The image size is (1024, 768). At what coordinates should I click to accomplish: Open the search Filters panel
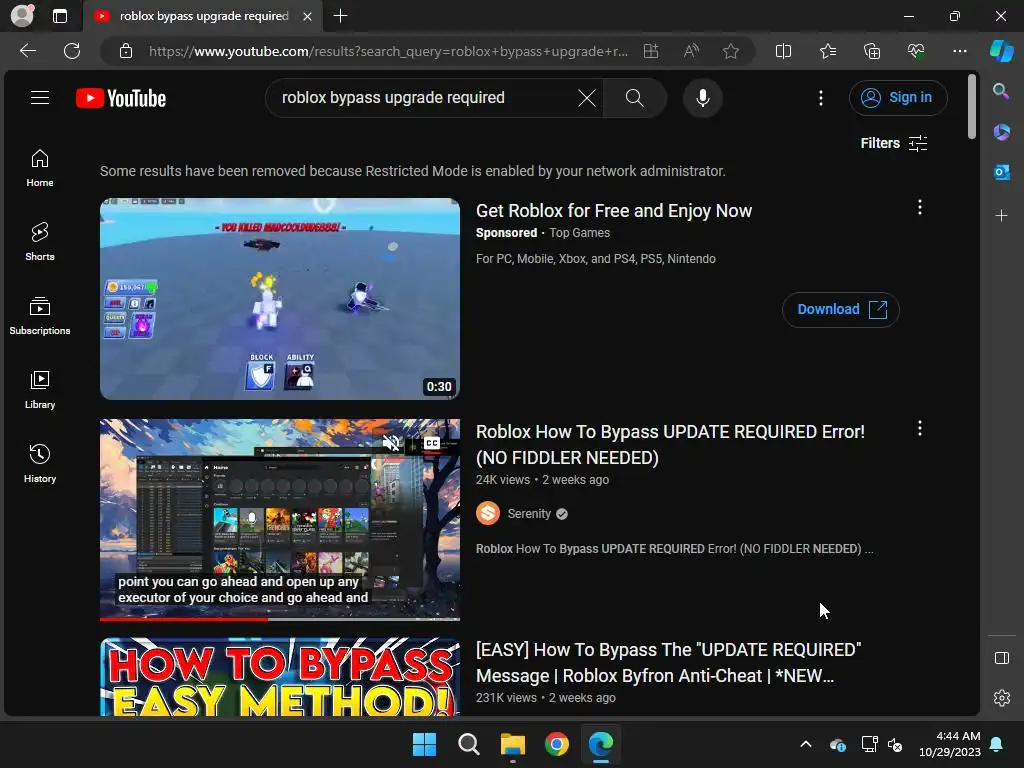click(x=893, y=143)
